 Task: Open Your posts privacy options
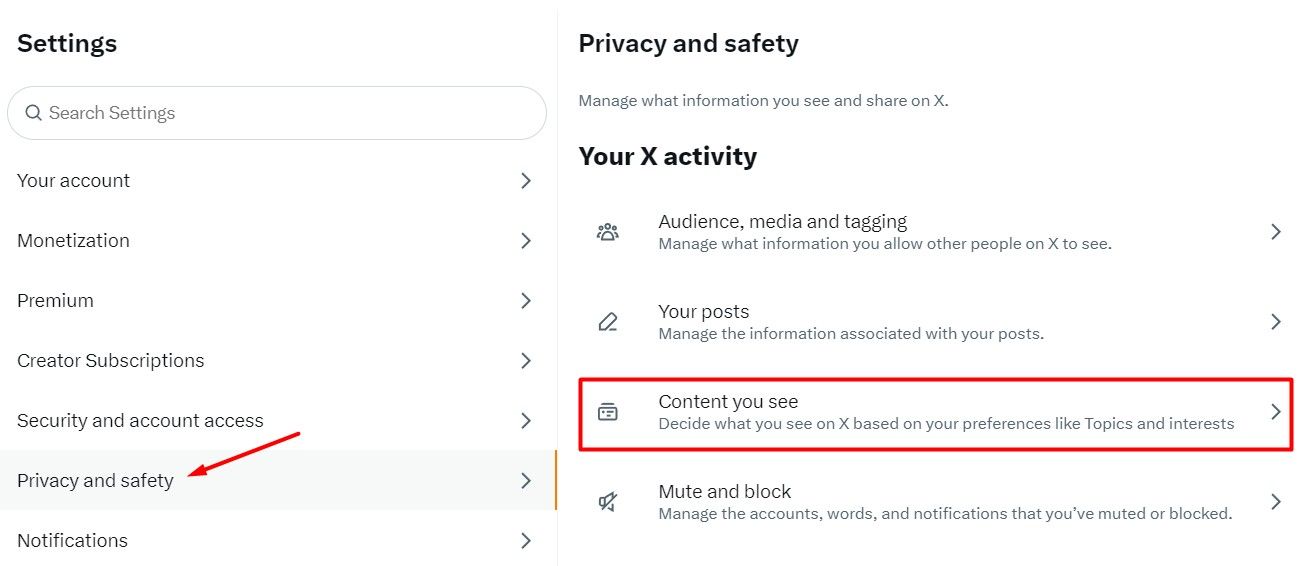pyautogui.click(x=703, y=312)
